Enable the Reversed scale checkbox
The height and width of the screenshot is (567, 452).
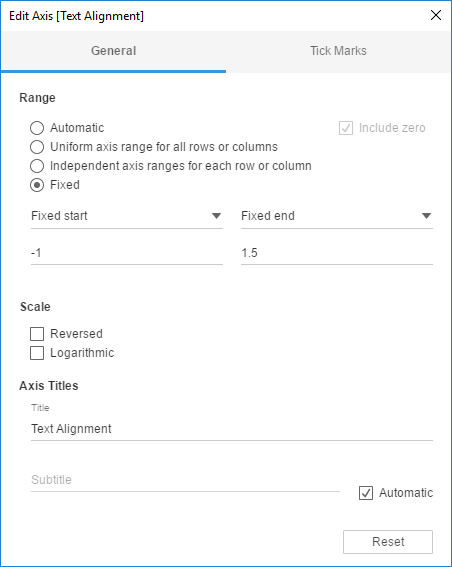[x=37, y=334]
